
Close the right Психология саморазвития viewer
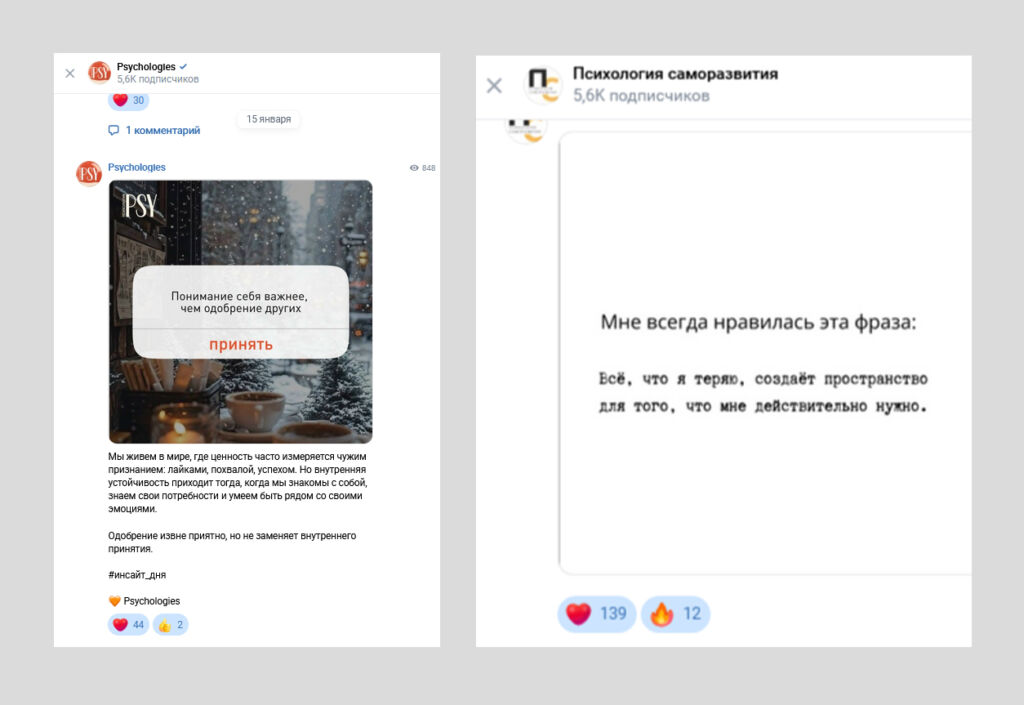[x=494, y=86]
